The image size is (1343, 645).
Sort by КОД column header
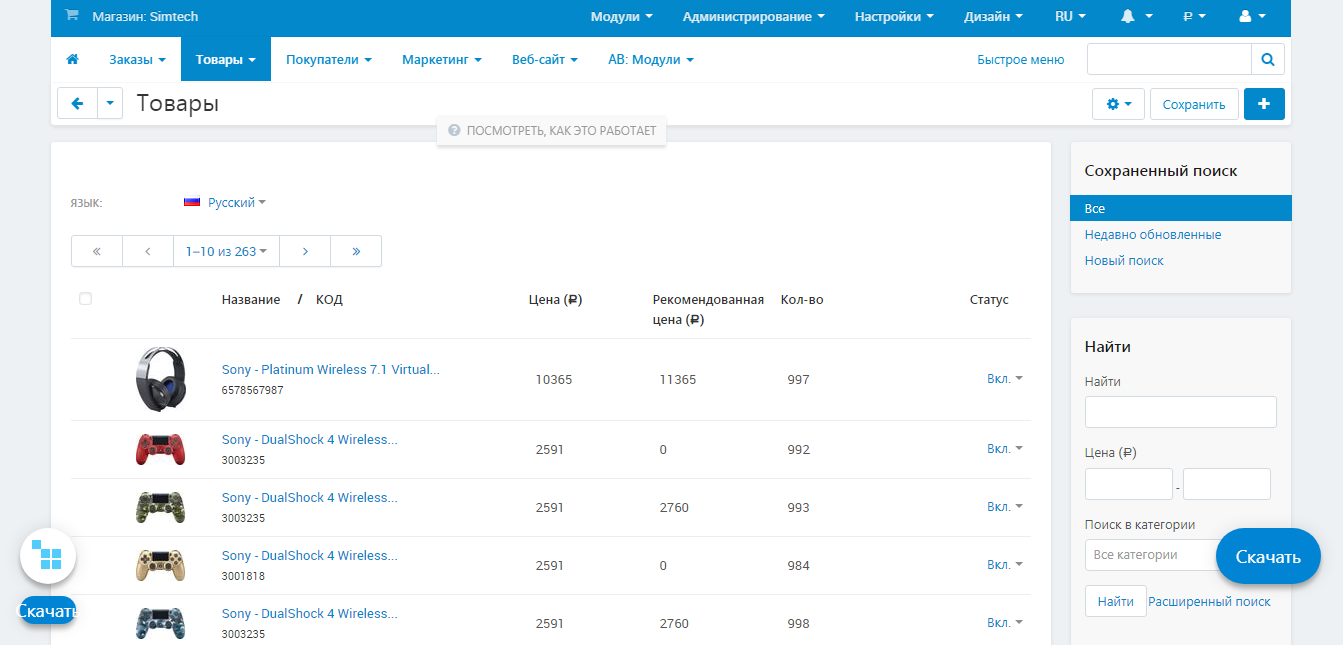(x=329, y=299)
